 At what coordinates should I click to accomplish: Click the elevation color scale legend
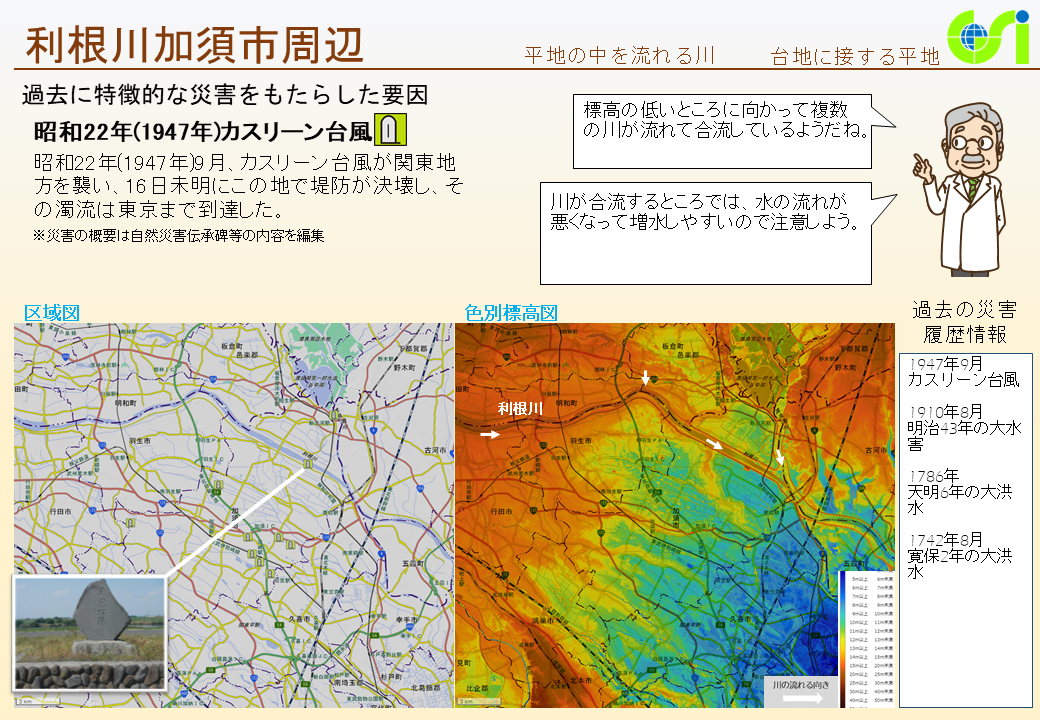tap(868, 638)
